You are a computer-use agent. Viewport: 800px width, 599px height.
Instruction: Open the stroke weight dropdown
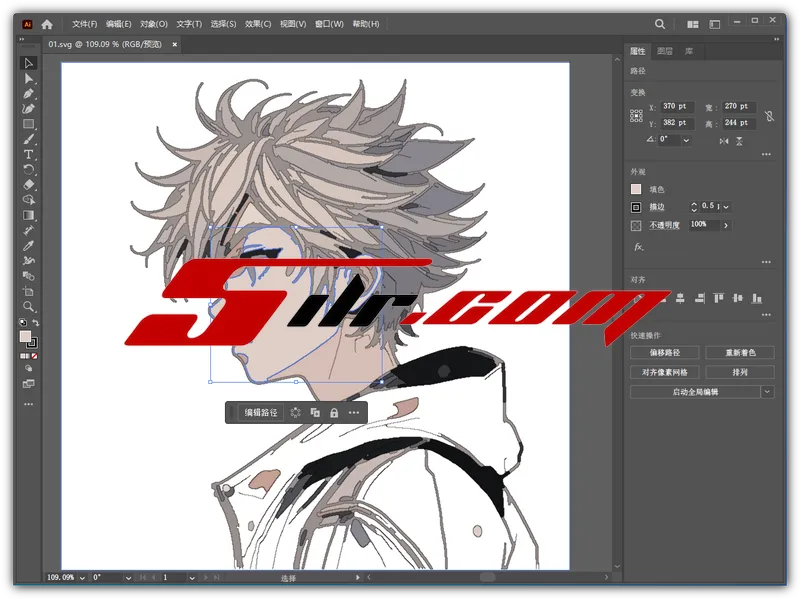click(x=726, y=207)
